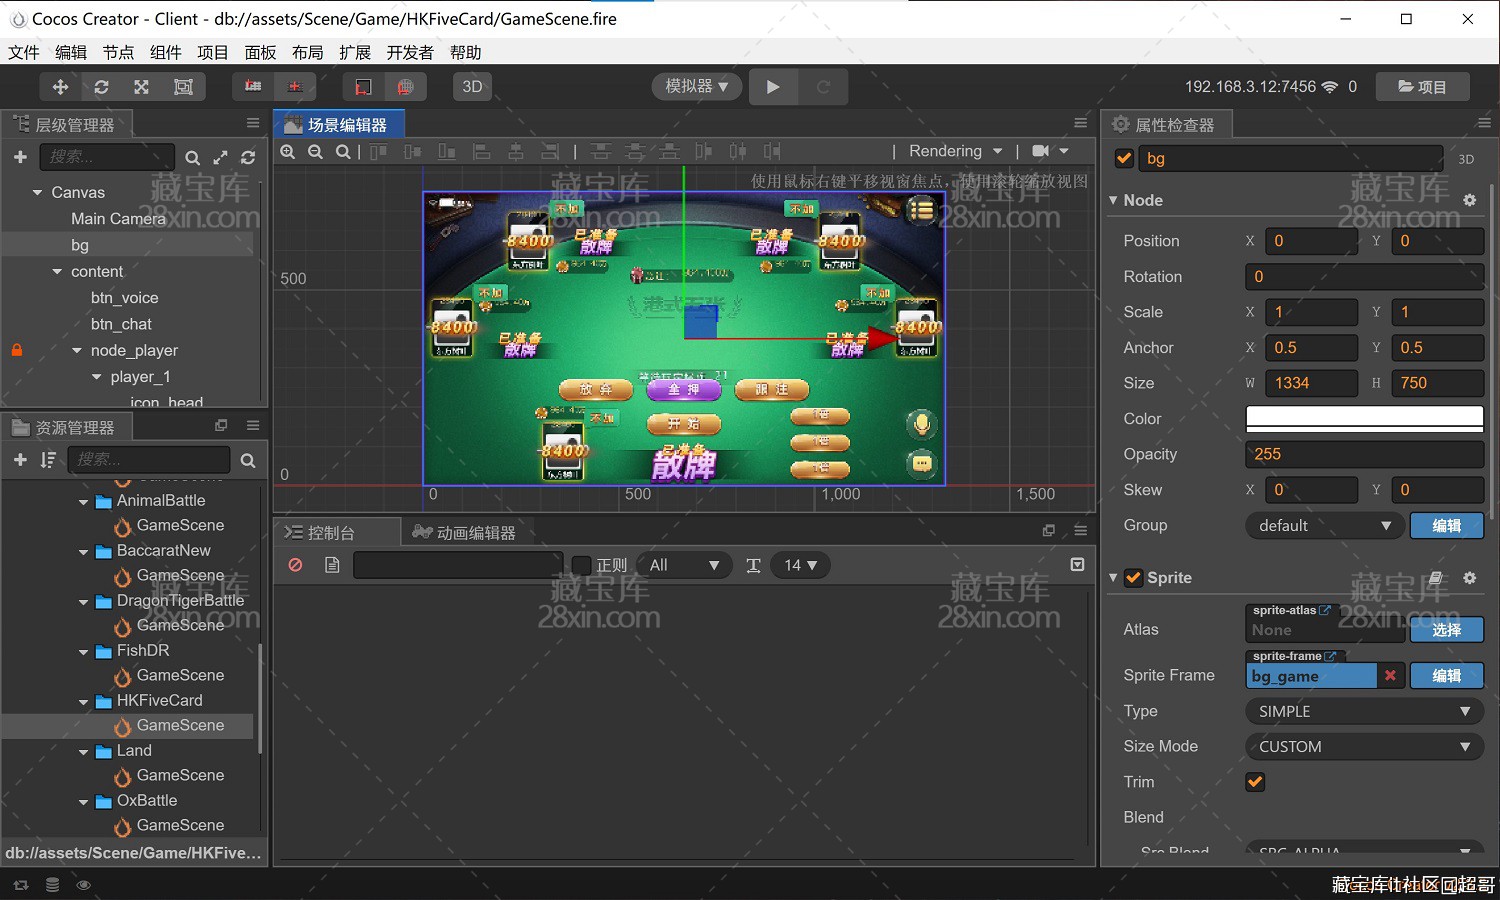This screenshot has width=1500, height=900.
Task: Click the hierarchy search filter icon
Action: 192,158
